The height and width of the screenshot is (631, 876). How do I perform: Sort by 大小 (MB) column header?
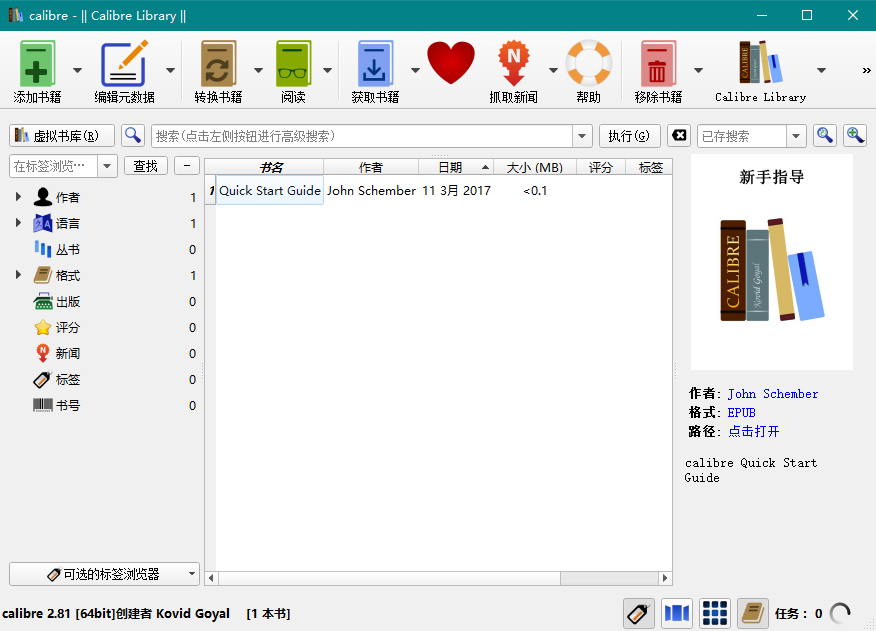[x=535, y=167]
